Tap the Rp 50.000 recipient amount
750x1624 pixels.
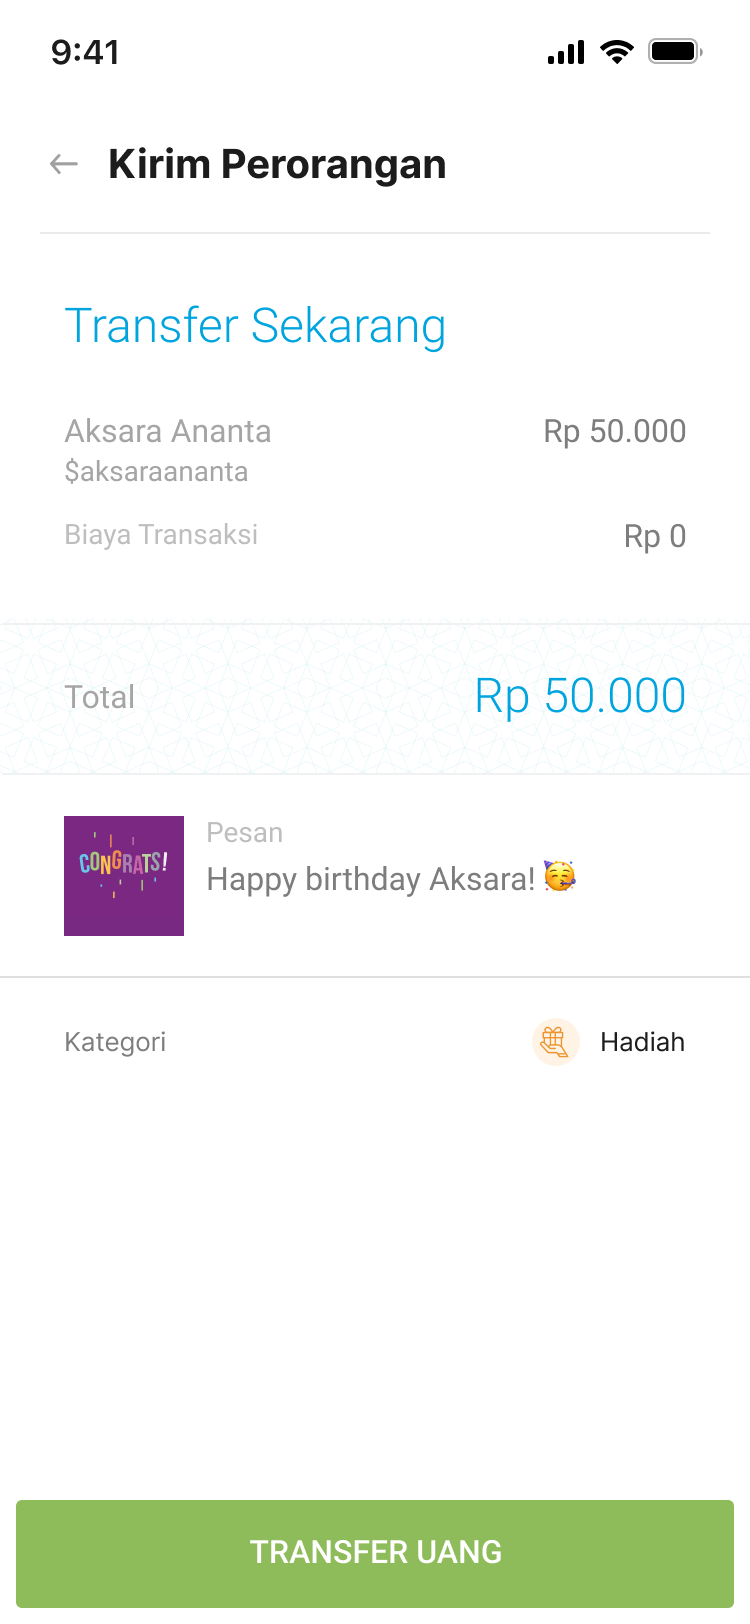click(x=614, y=431)
